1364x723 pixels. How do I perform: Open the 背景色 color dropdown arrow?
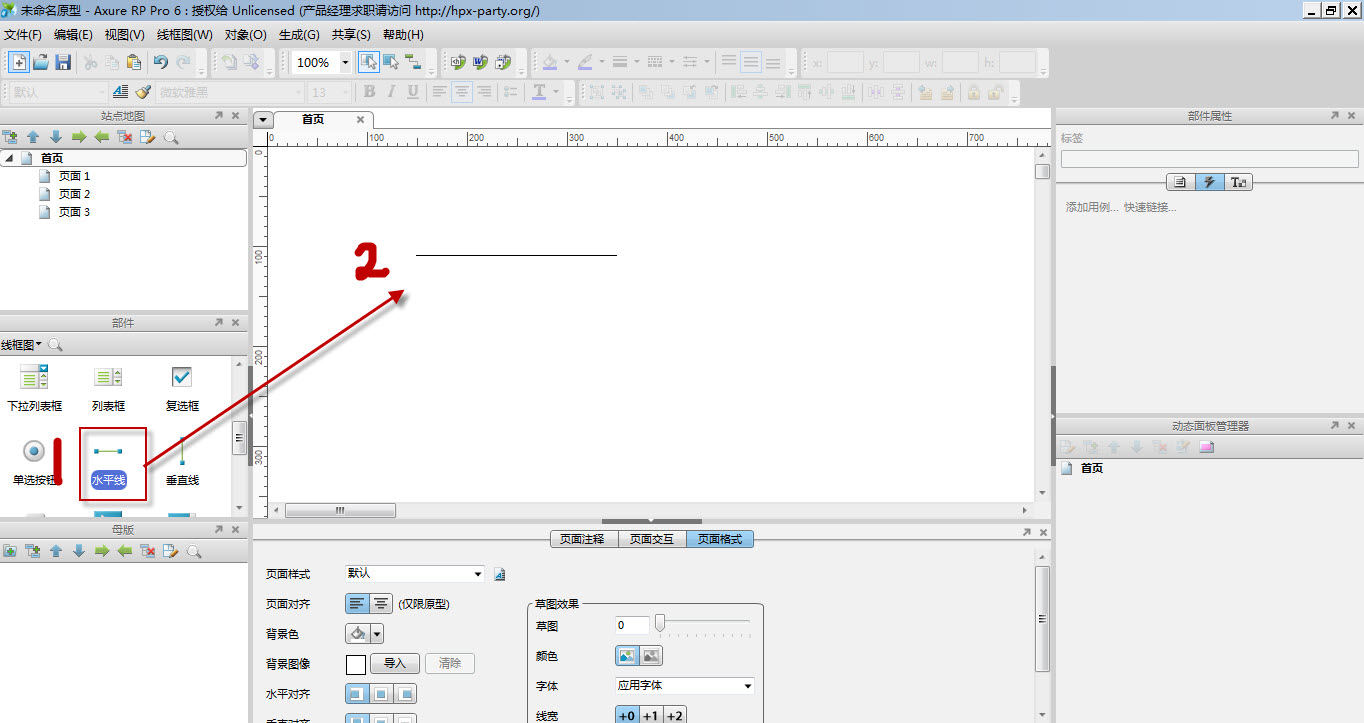point(377,634)
